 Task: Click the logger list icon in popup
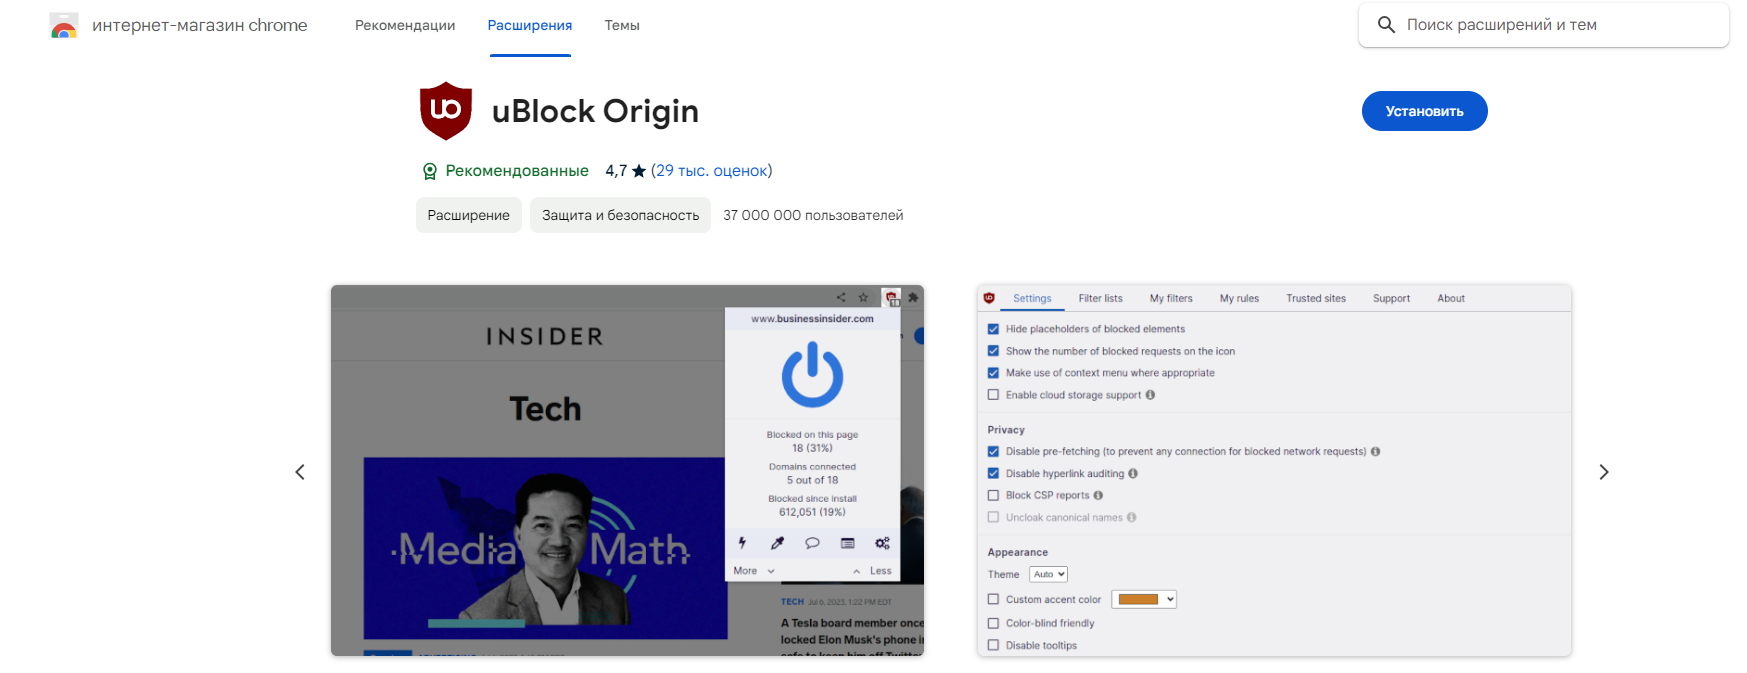point(847,543)
